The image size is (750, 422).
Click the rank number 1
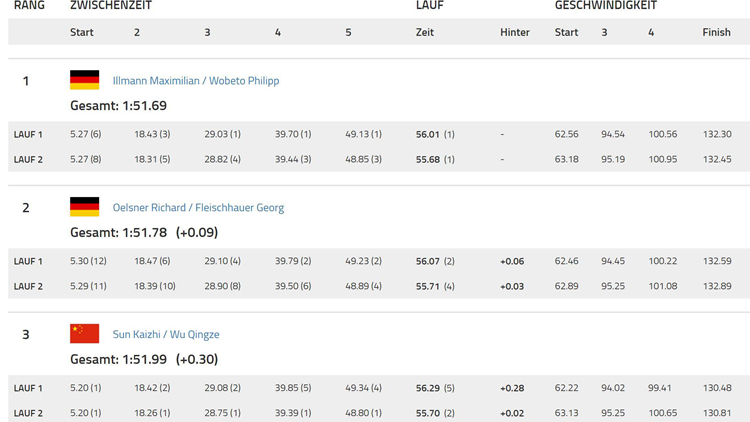pyautogui.click(x=26, y=81)
